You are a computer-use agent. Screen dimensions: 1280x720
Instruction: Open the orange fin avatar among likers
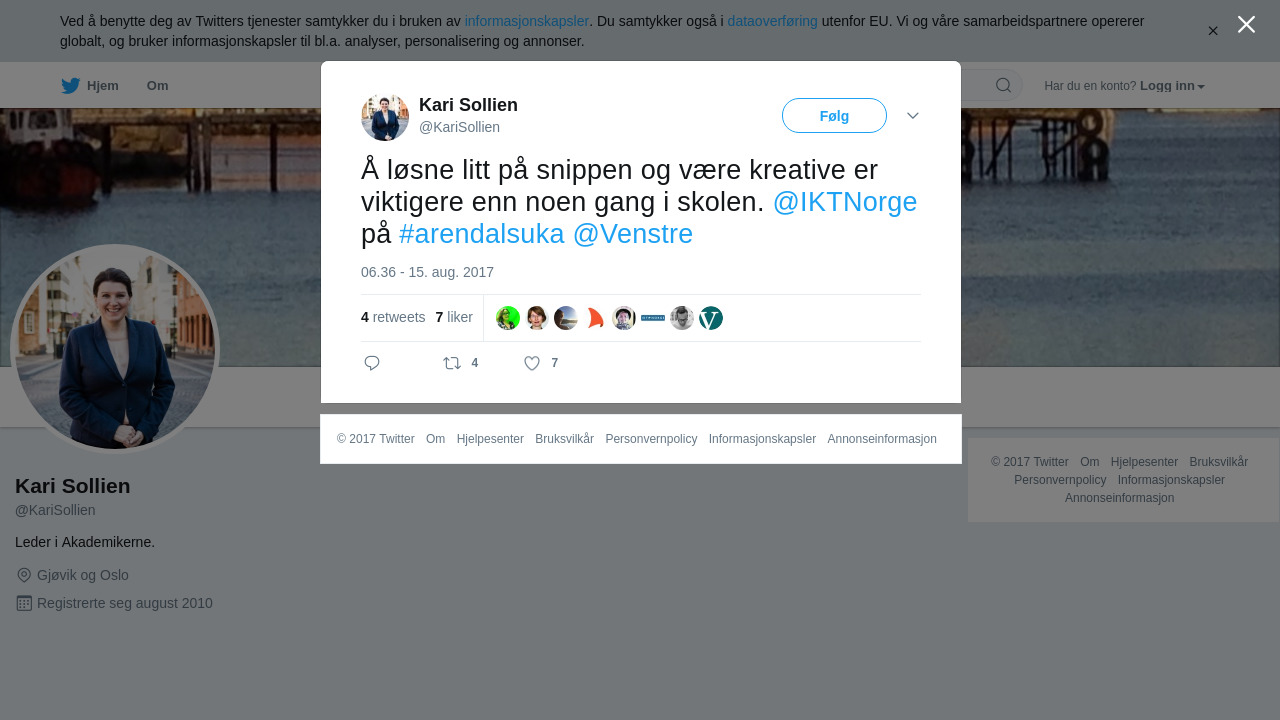595,318
